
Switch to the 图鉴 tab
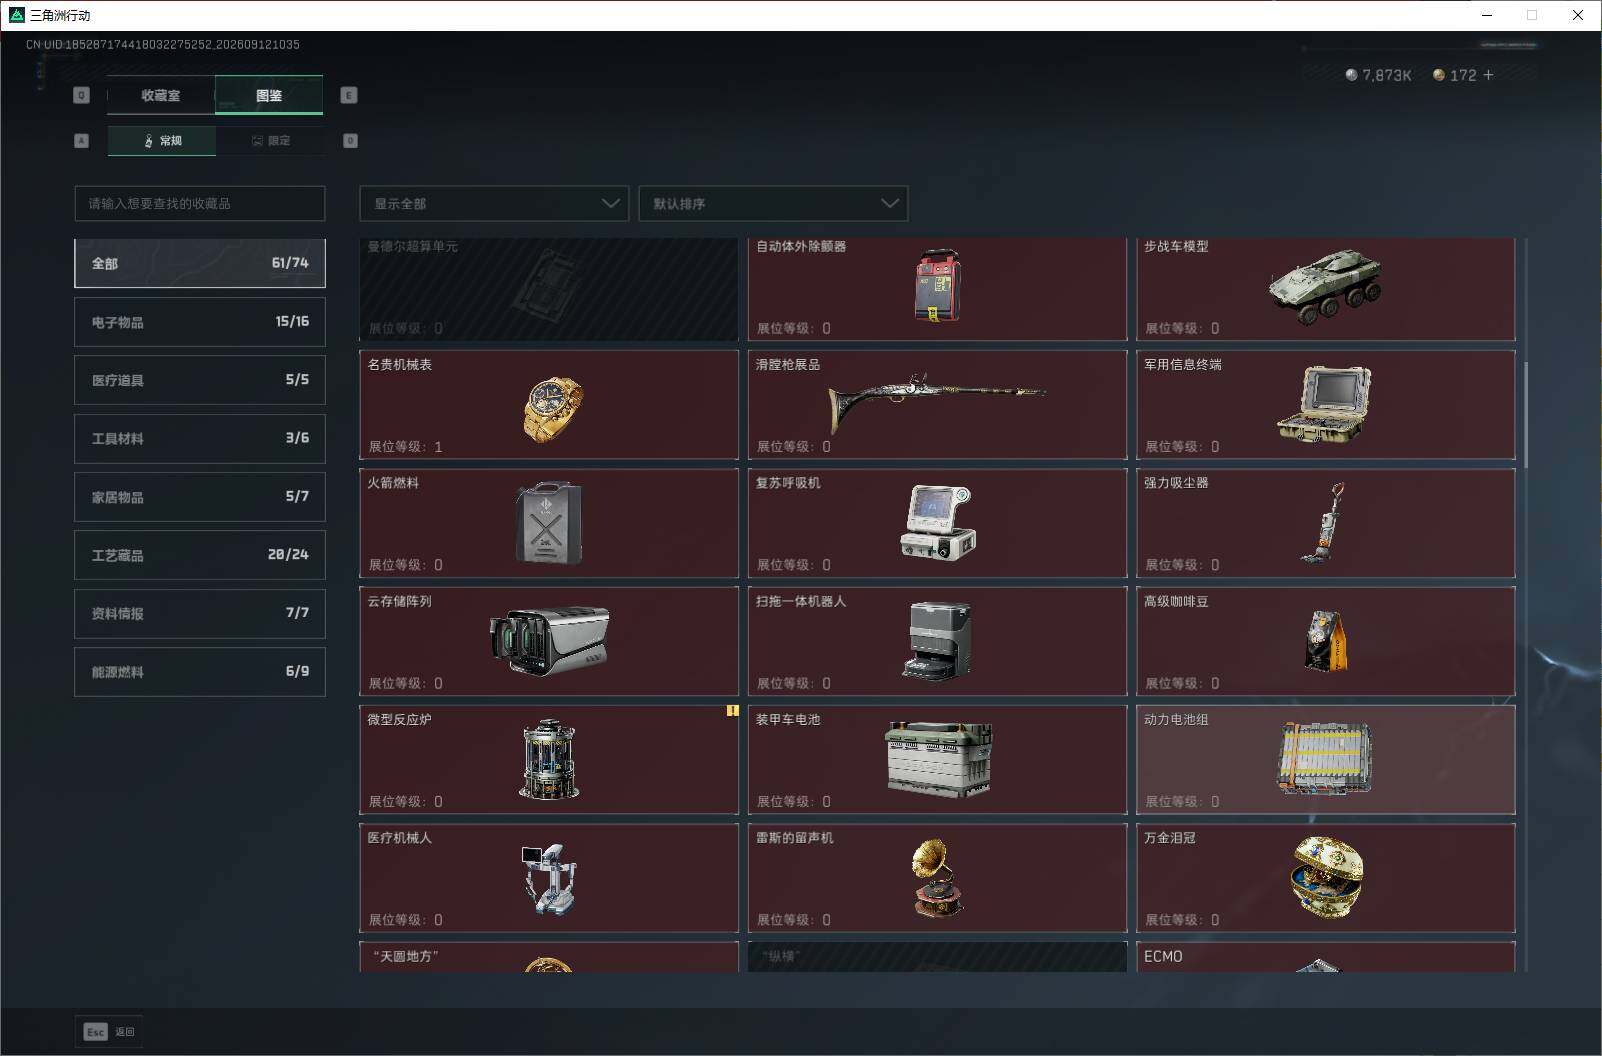click(x=269, y=95)
